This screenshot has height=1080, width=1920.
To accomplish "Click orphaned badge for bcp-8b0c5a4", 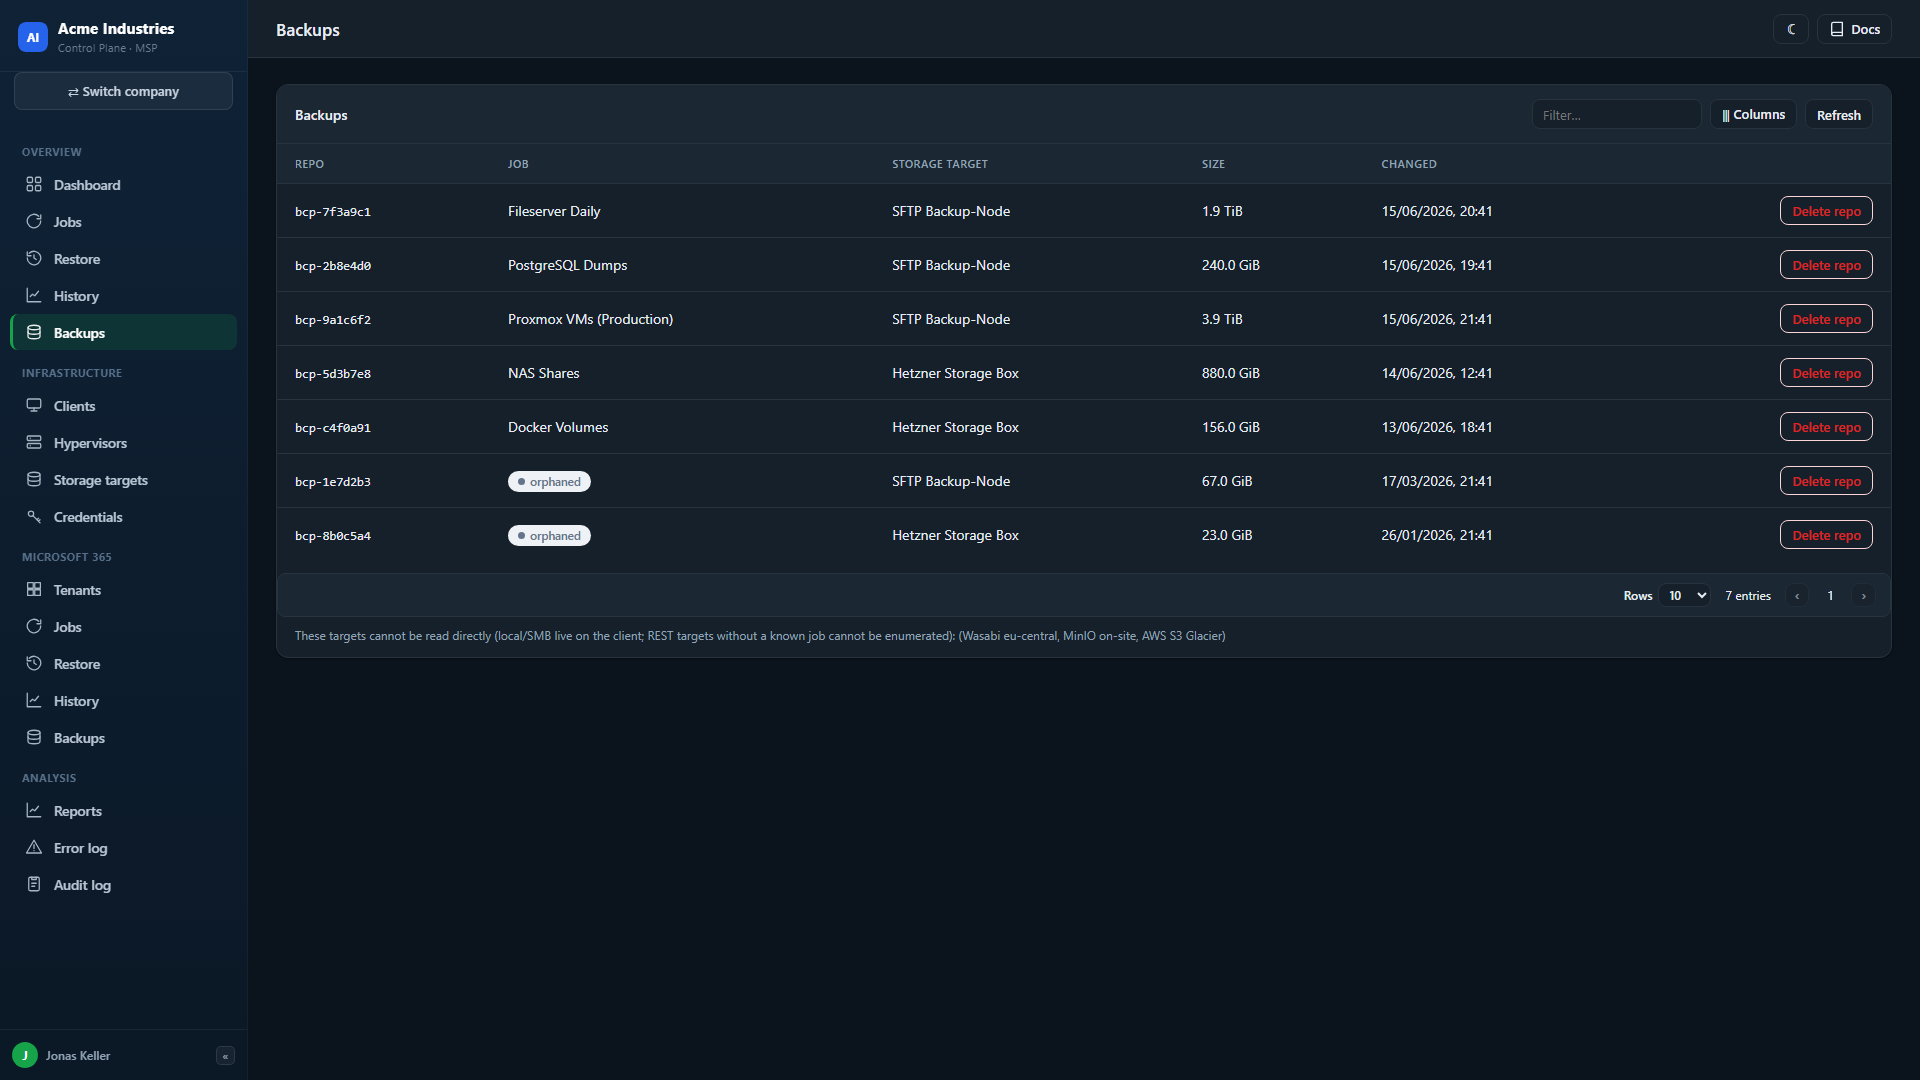I will click(x=549, y=536).
